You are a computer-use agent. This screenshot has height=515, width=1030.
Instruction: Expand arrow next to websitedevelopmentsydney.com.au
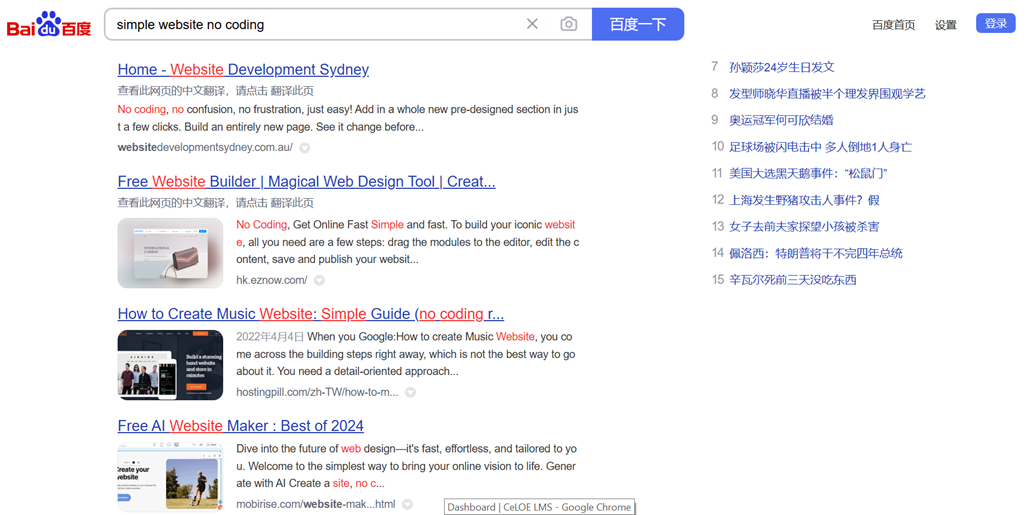[x=304, y=148]
